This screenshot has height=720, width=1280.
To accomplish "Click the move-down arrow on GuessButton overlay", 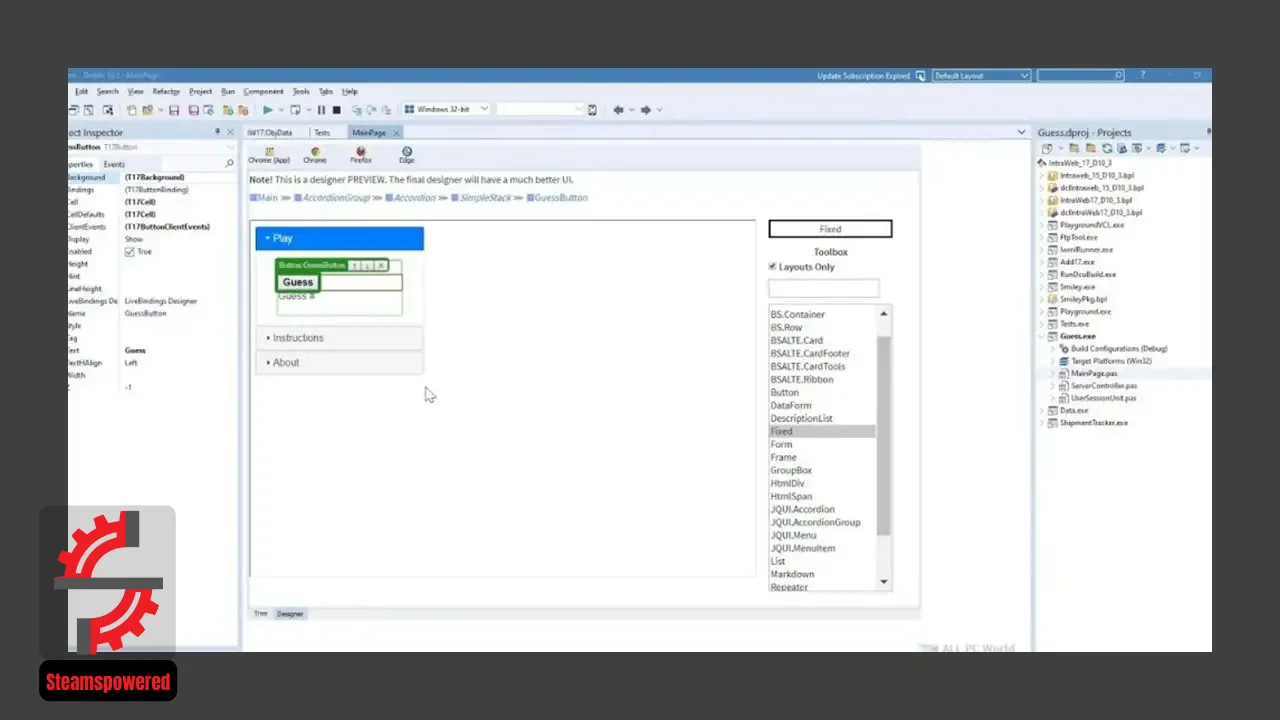I will (x=368, y=266).
